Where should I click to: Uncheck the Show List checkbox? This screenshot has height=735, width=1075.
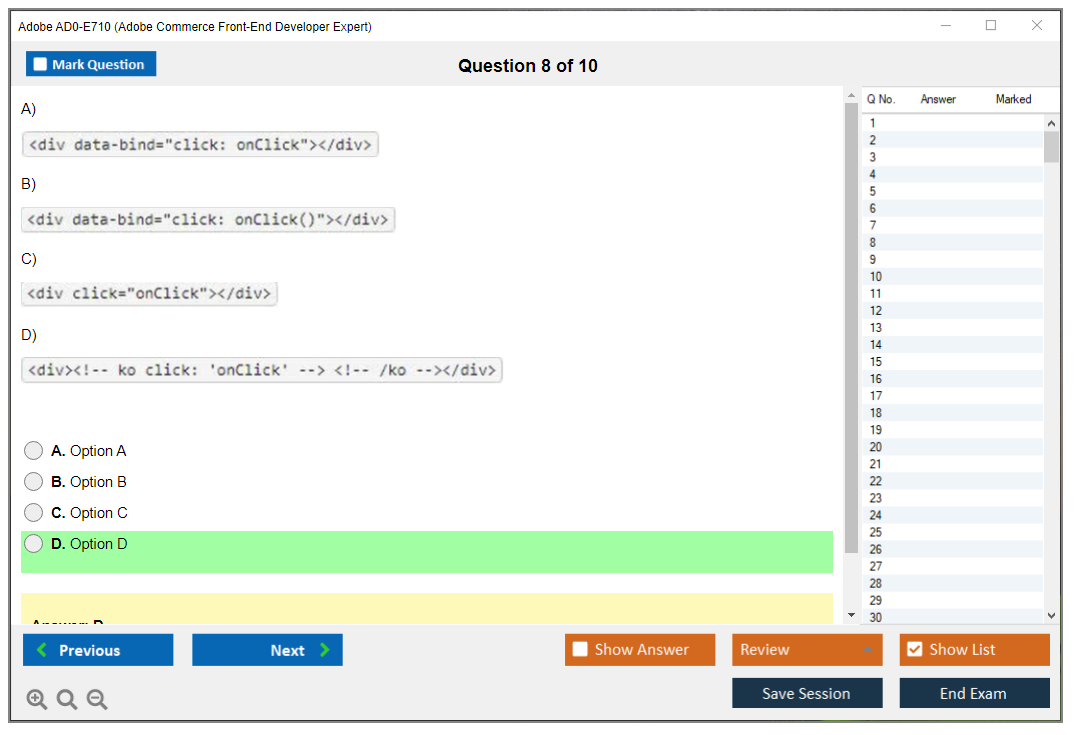(914, 650)
